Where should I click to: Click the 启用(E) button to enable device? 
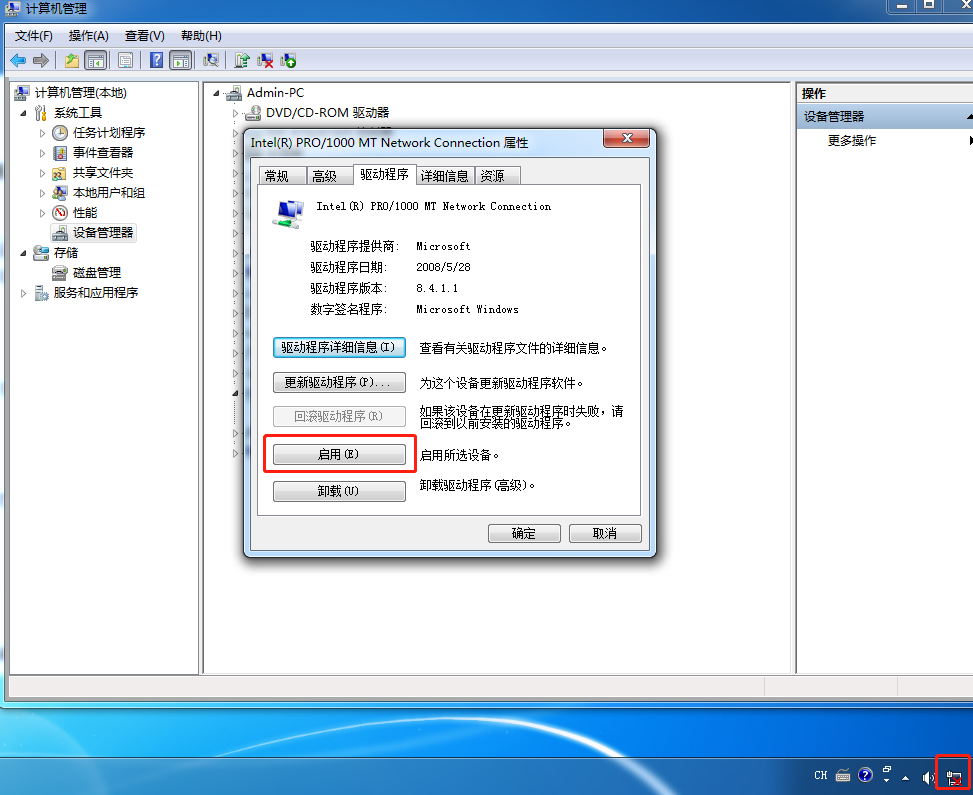tap(339, 454)
